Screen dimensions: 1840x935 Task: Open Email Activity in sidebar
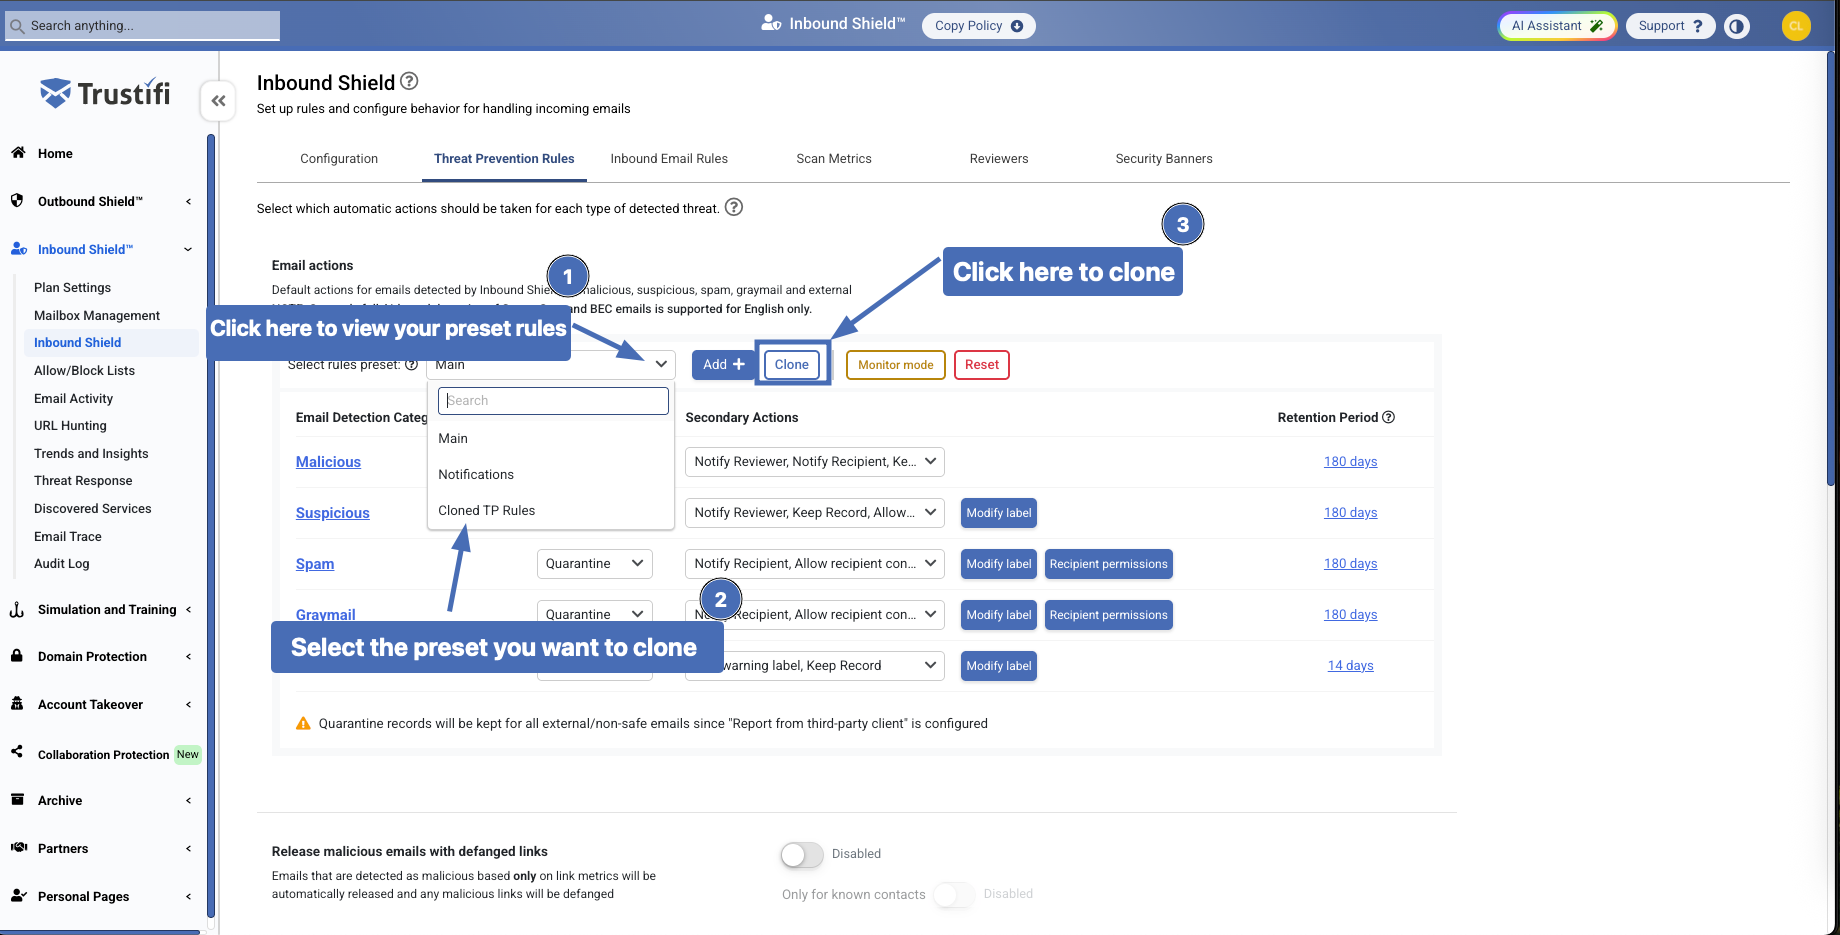click(x=73, y=399)
